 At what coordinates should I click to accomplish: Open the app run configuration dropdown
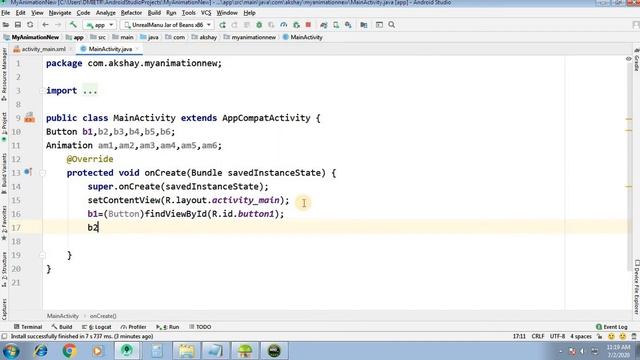(100, 25)
